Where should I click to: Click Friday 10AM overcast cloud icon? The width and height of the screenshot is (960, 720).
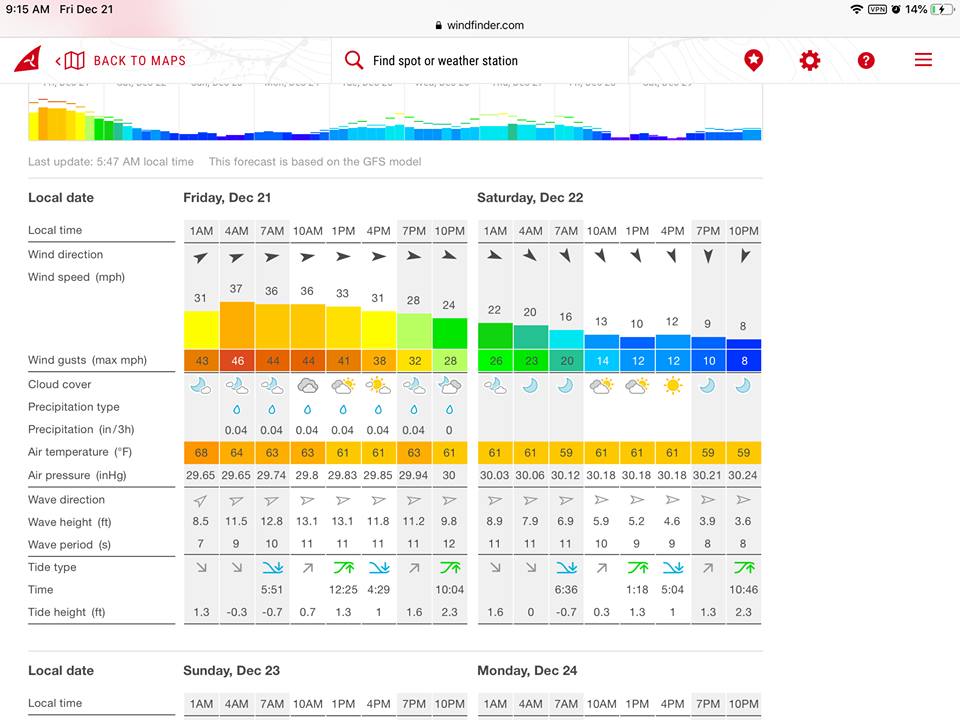point(307,385)
